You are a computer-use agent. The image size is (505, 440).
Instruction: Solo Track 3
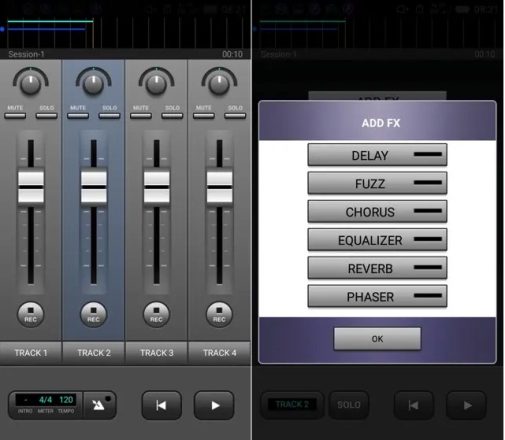tap(172, 116)
